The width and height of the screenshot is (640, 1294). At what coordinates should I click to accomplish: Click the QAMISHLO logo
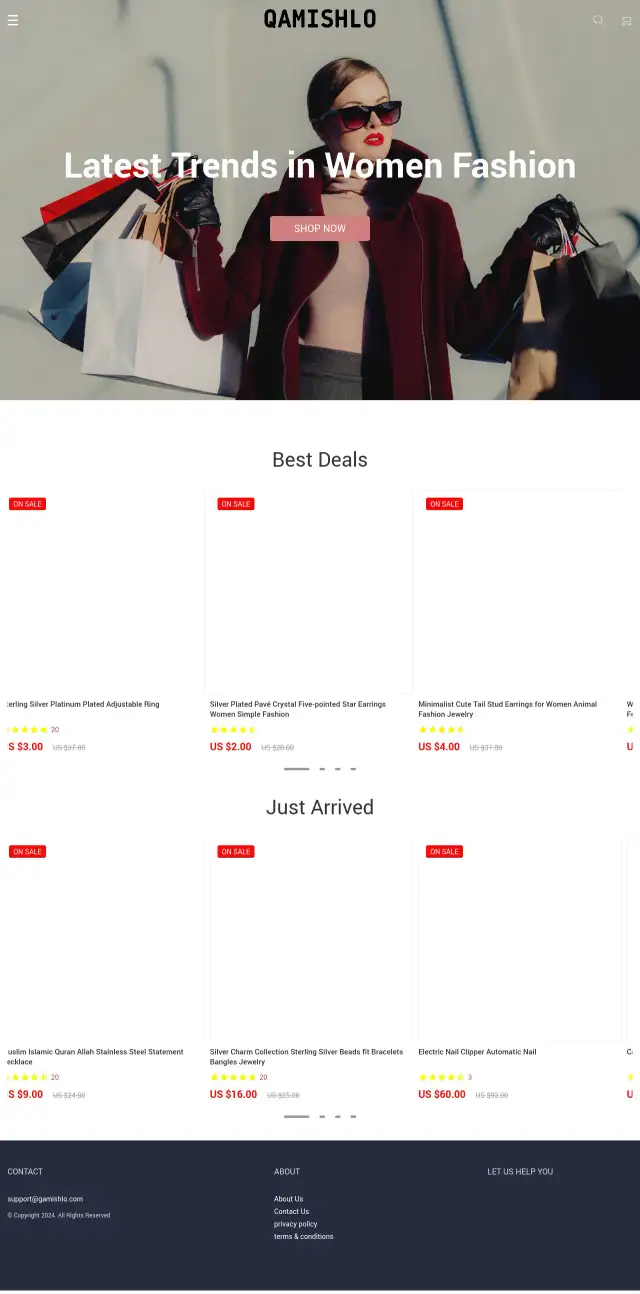pos(320,19)
